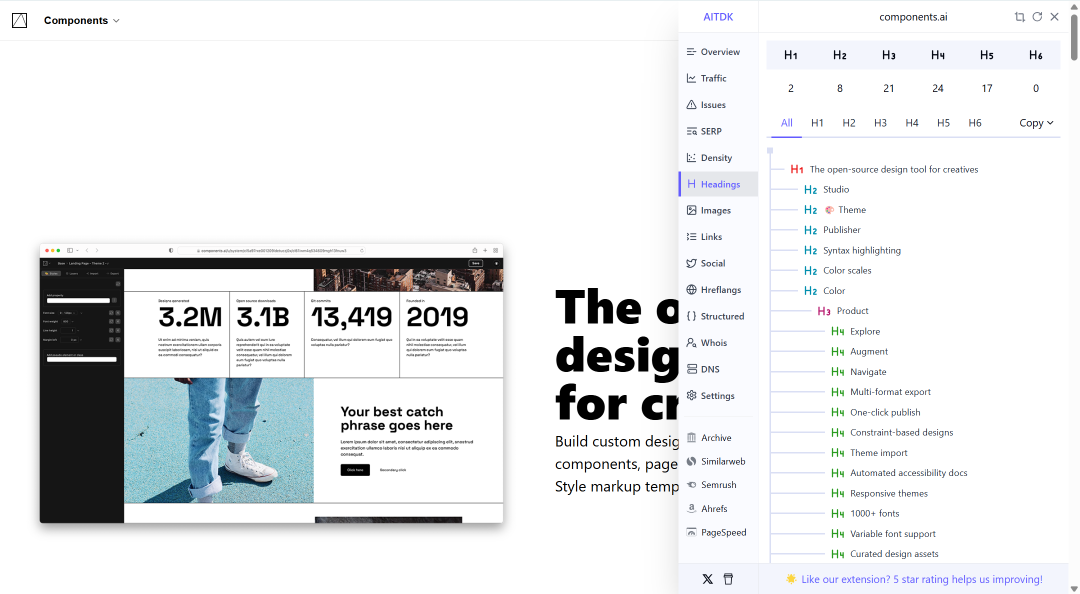Screen dimensions: 1080x594
Task: Click the Similarweb icon
Action: [692, 461]
